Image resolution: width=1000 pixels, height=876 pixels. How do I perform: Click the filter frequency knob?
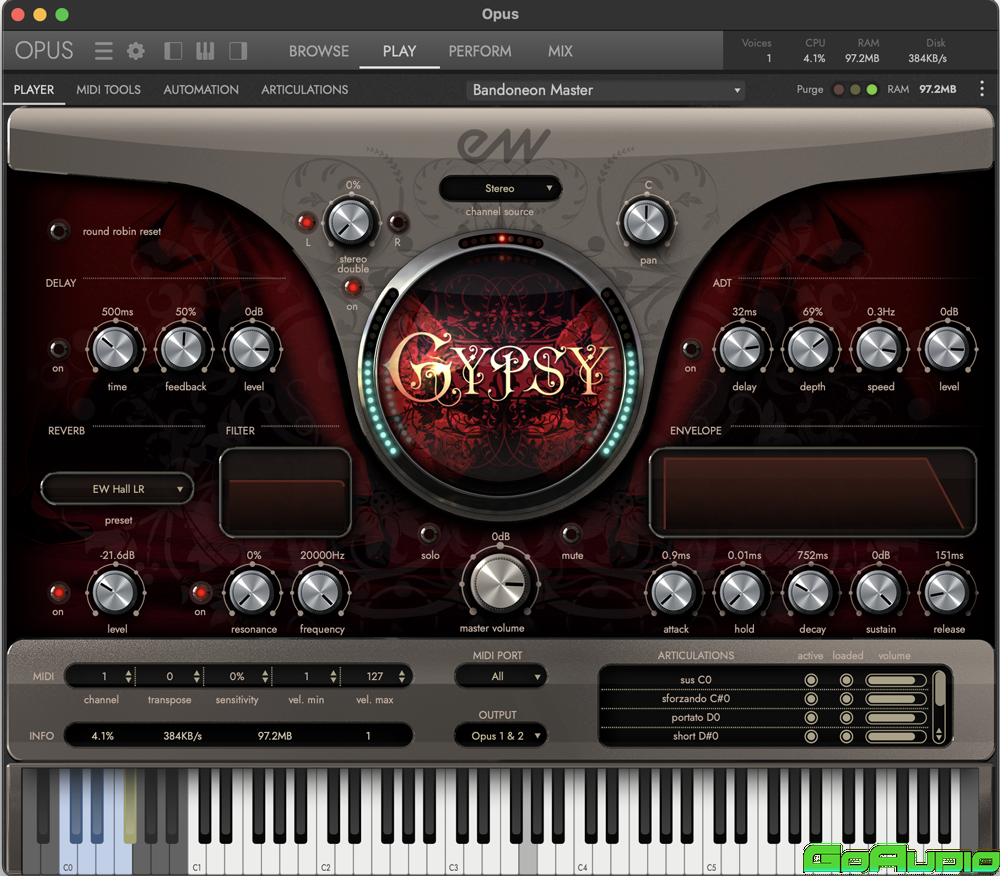tap(320, 592)
